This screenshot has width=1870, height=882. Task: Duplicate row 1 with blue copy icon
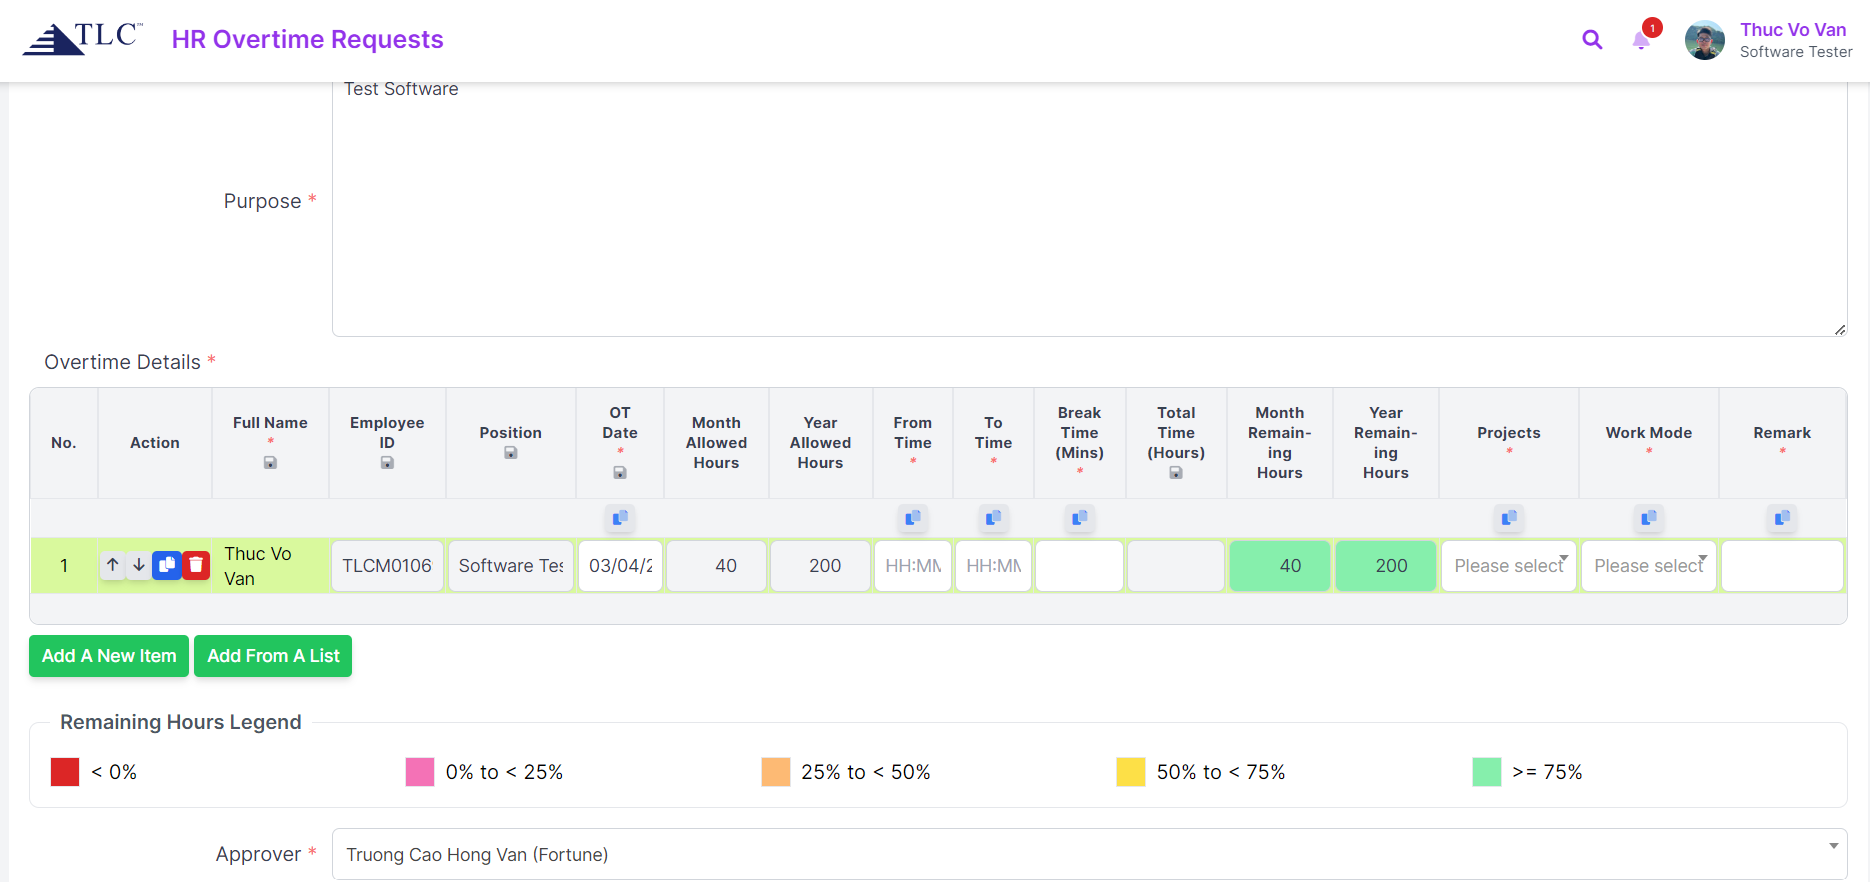click(x=167, y=565)
